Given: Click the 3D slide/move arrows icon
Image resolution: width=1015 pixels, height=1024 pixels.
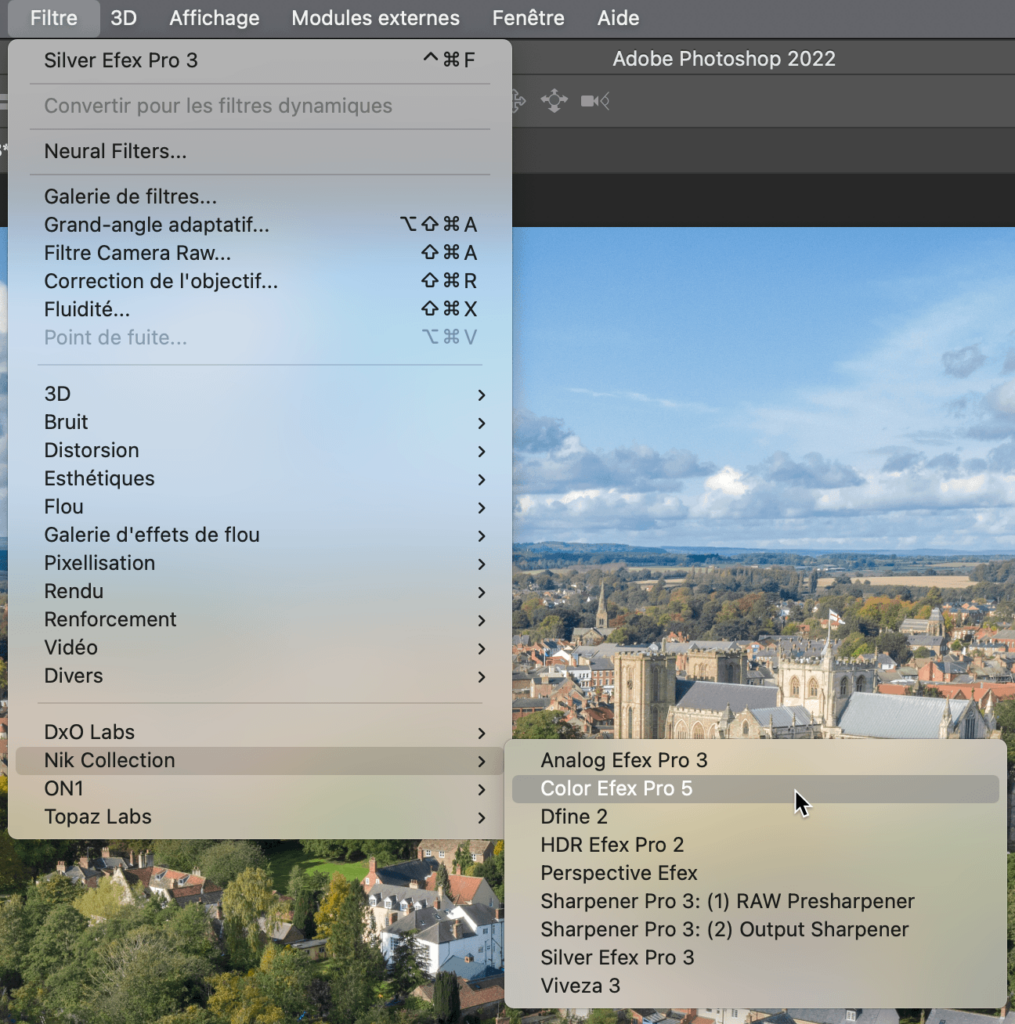Looking at the screenshot, I should tap(554, 101).
